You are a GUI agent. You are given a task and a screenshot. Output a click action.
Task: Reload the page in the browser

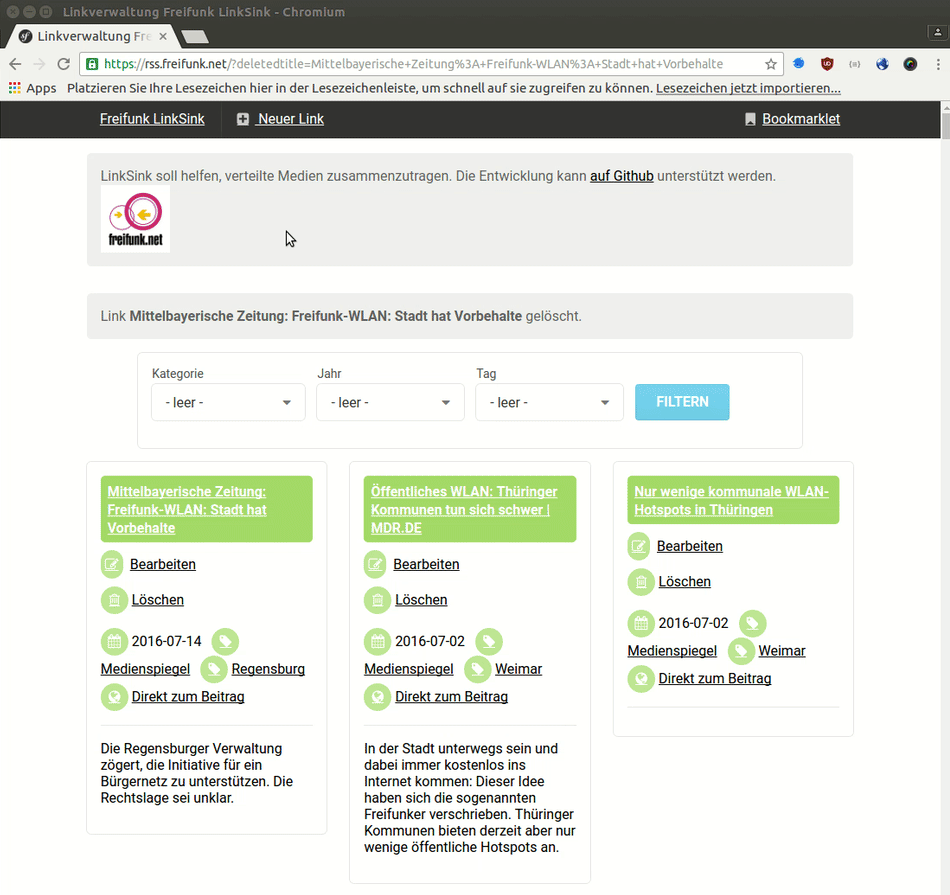pos(63,64)
